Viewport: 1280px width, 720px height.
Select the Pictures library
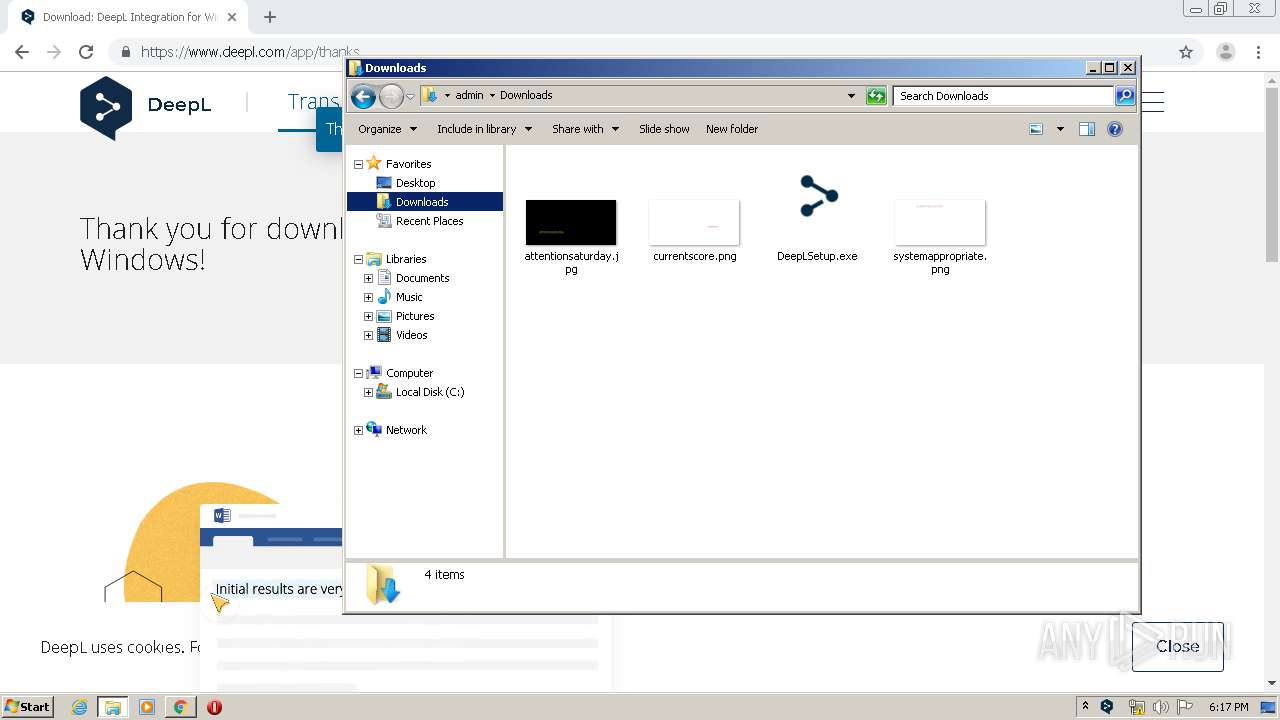click(x=415, y=316)
